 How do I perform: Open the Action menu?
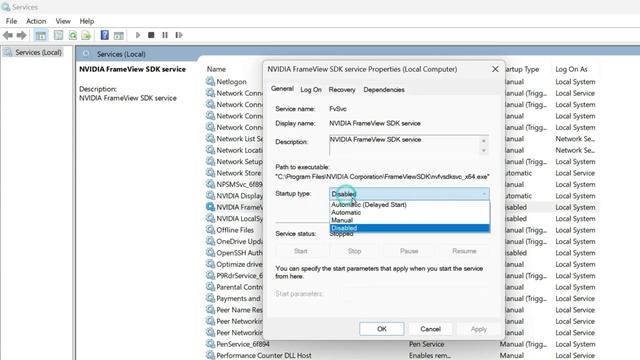point(36,21)
